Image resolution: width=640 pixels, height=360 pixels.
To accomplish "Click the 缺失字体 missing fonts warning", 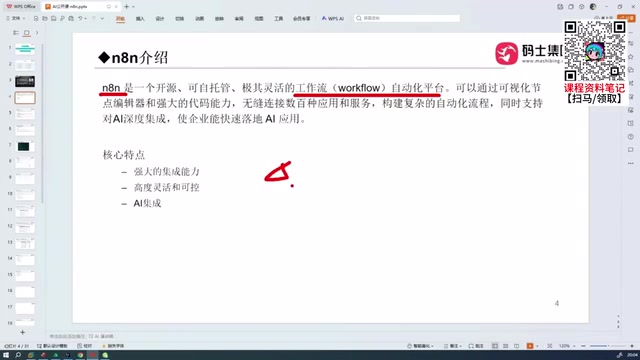I will pos(113,346).
